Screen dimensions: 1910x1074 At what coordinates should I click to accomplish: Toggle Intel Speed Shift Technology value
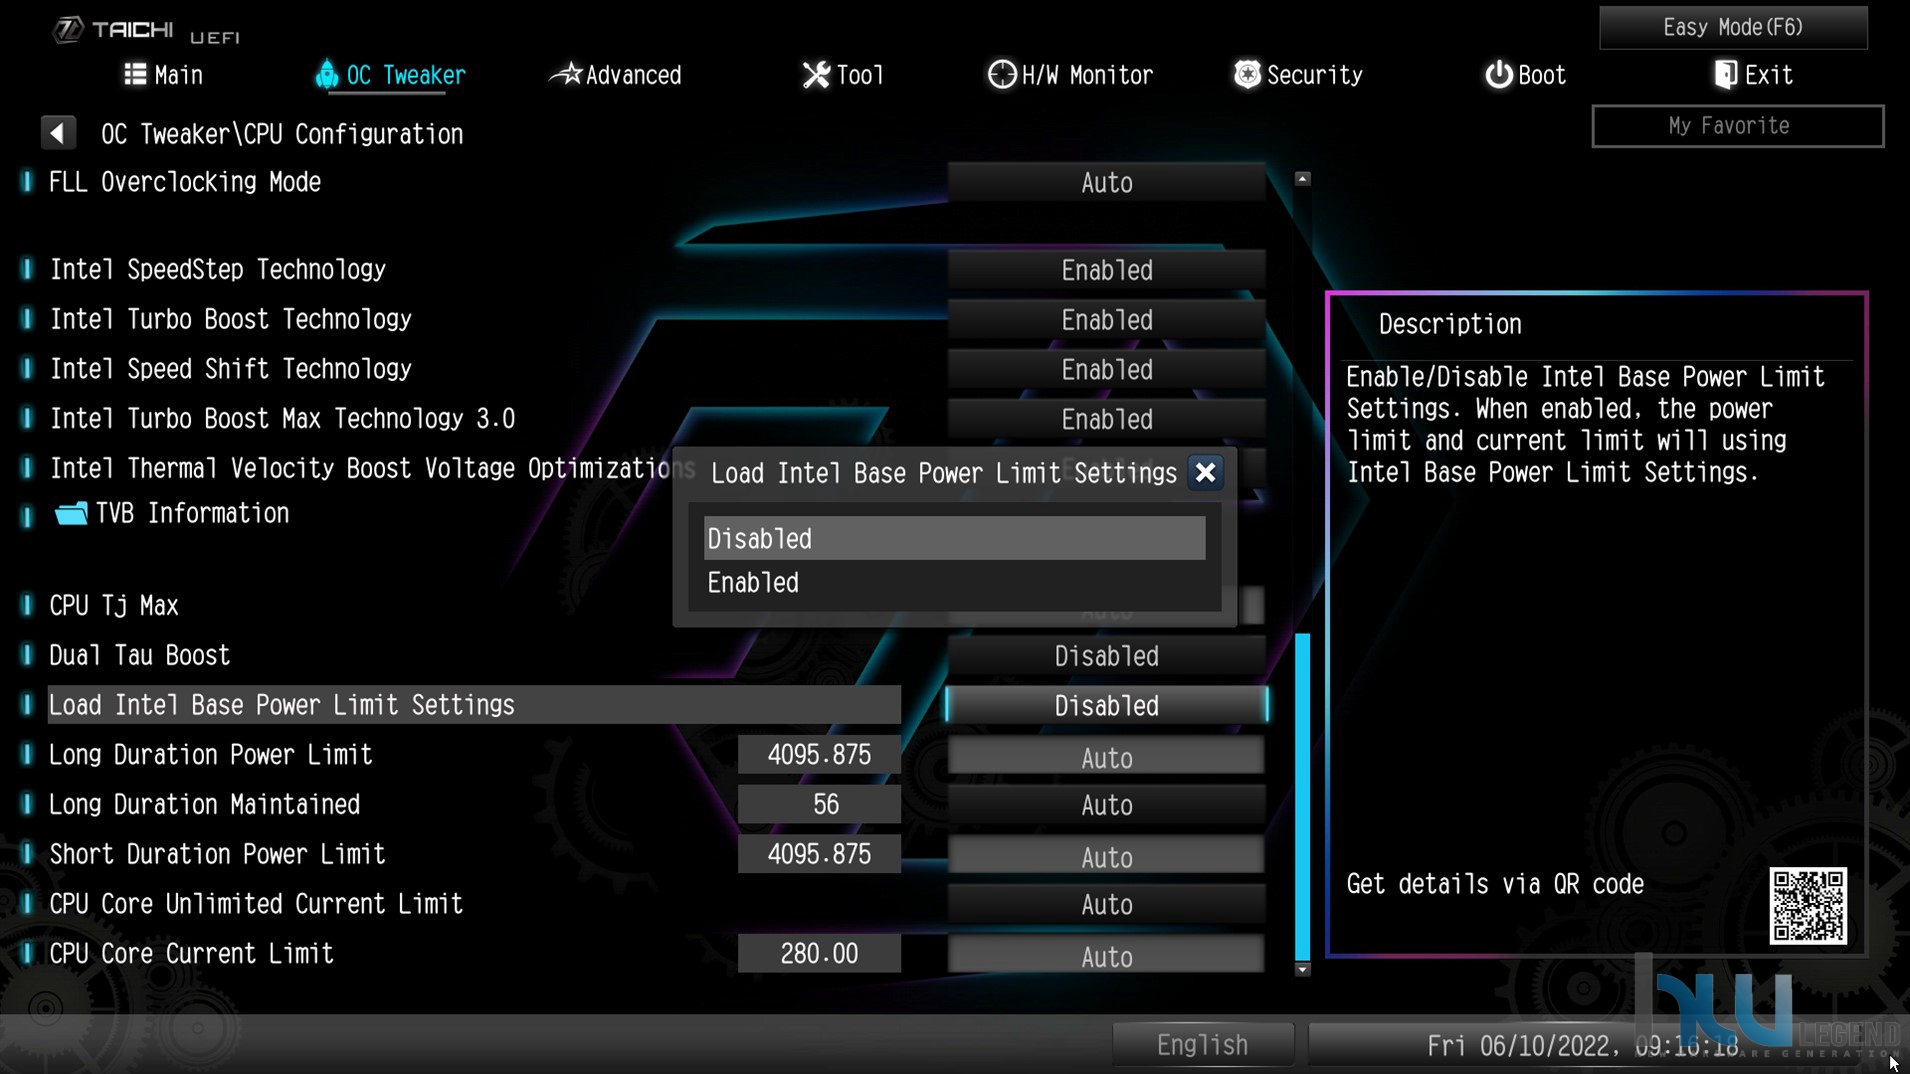(x=1106, y=370)
